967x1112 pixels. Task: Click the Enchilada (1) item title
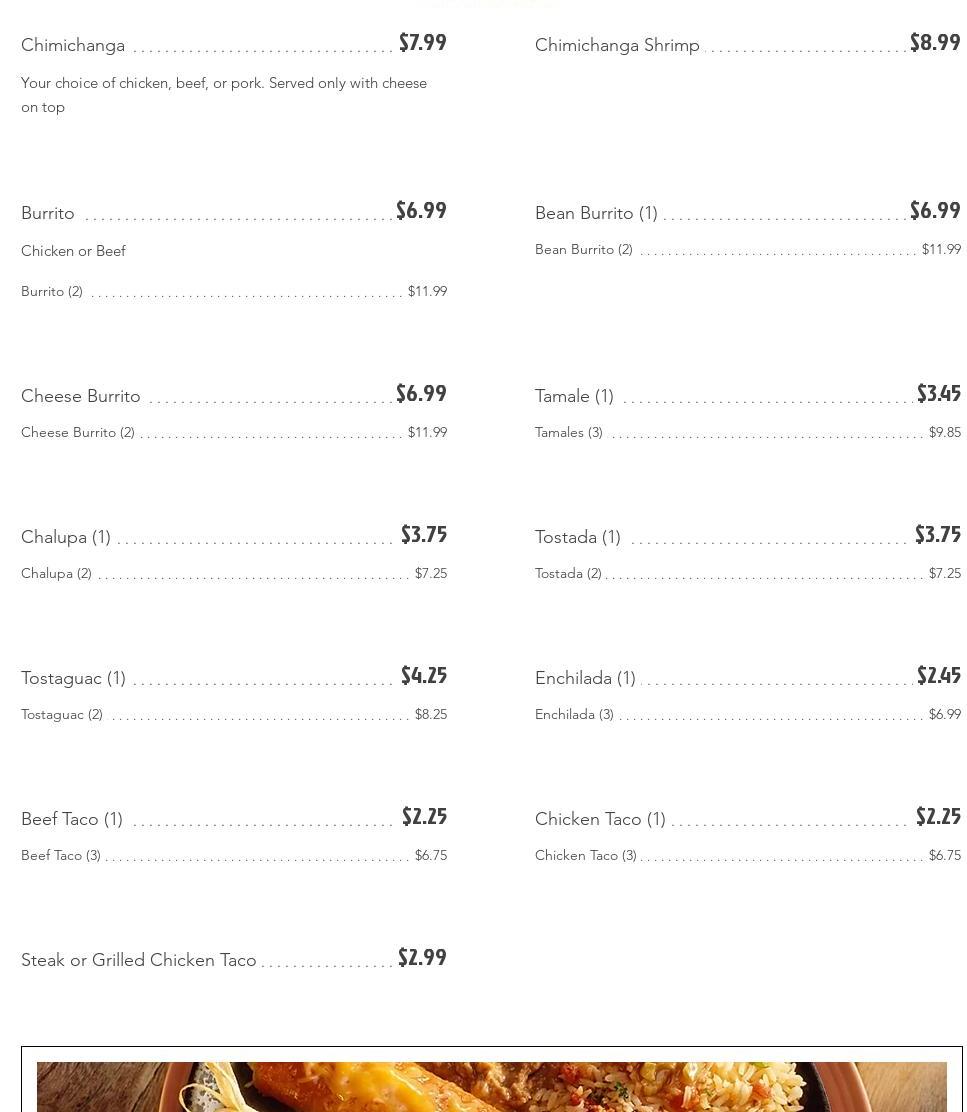click(x=585, y=678)
